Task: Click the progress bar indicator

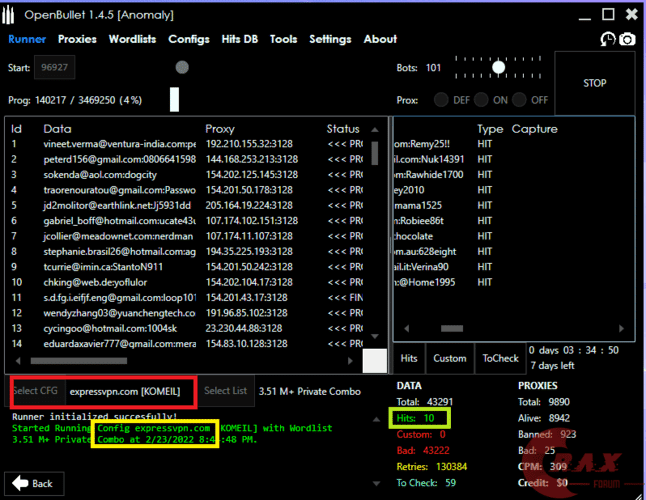Action: 174,99
